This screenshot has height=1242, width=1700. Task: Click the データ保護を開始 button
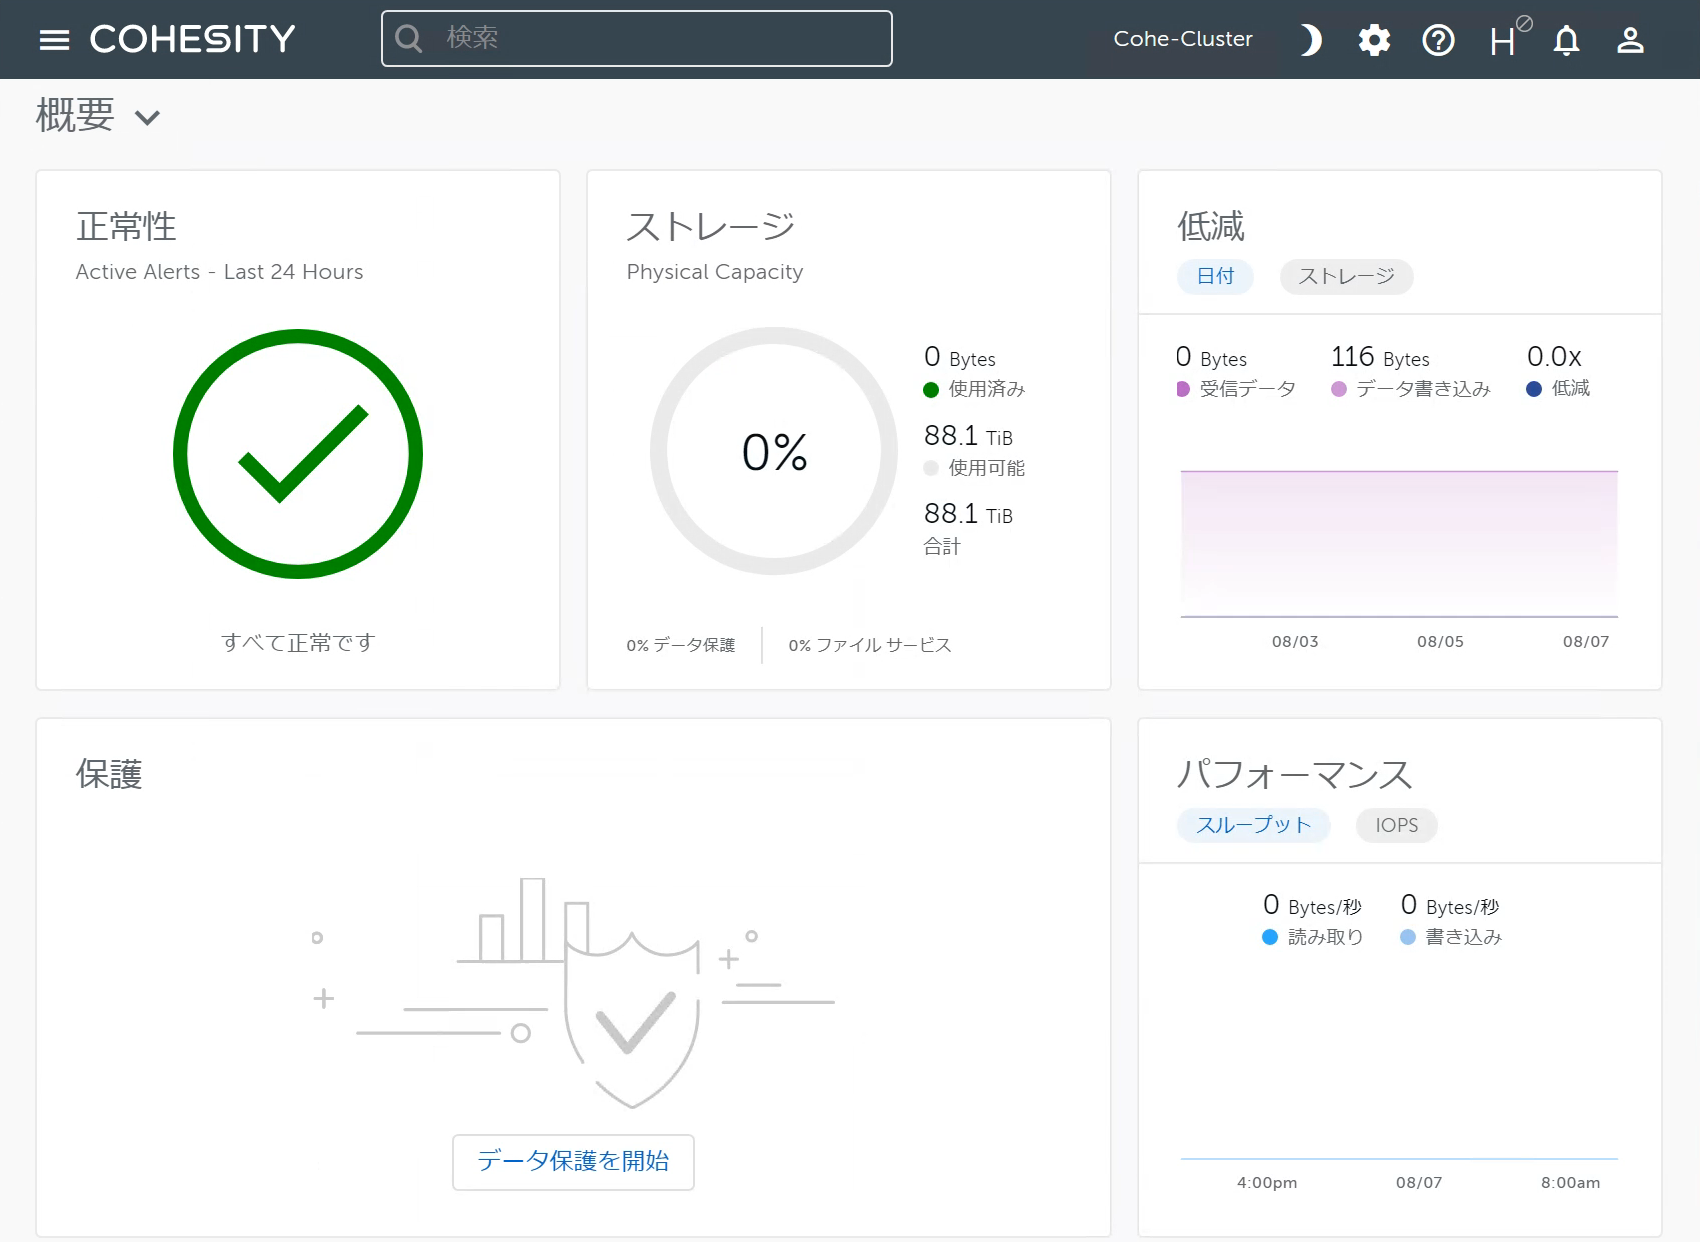click(573, 1161)
